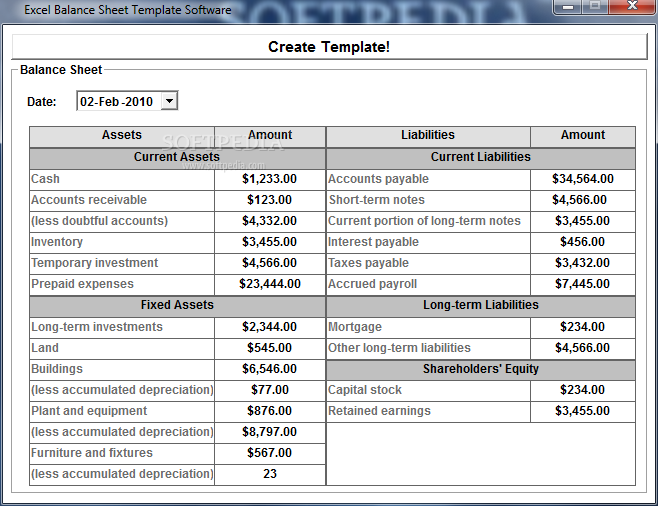The width and height of the screenshot is (658, 506).
Task: Select the Accounts receivable label
Action: coord(89,200)
